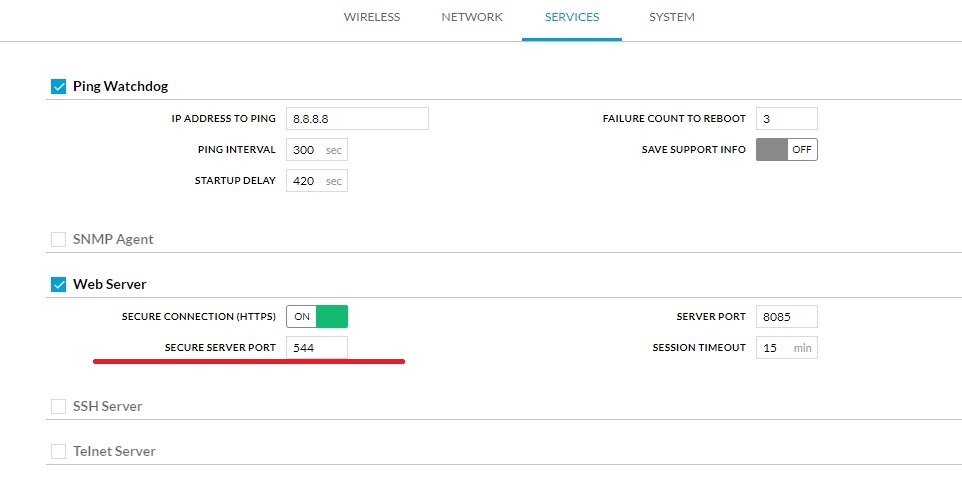The image size is (962, 481).
Task: Enable the SSH Server checkbox
Action: coord(58,407)
